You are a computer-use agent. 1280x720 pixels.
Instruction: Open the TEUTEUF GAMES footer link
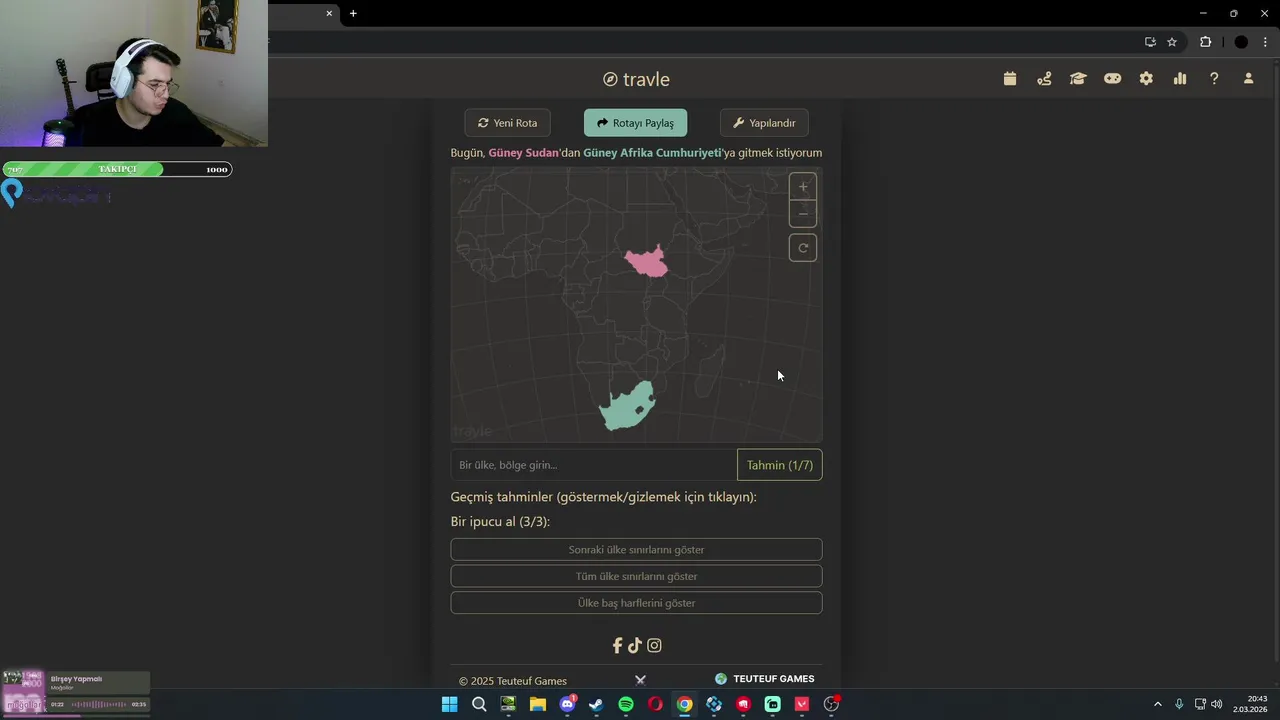(764, 679)
